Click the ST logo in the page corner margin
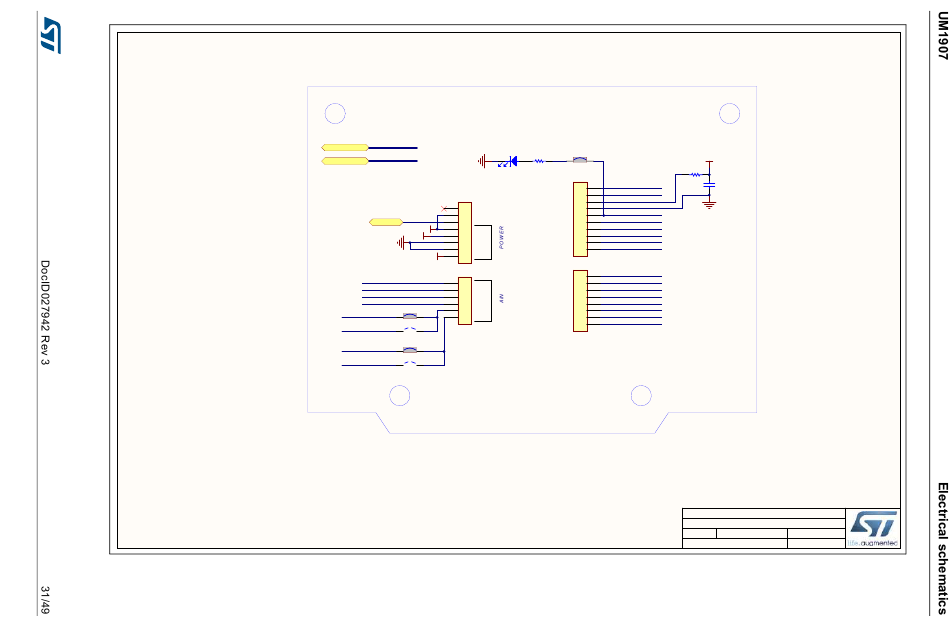 click(x=51, y=35)
